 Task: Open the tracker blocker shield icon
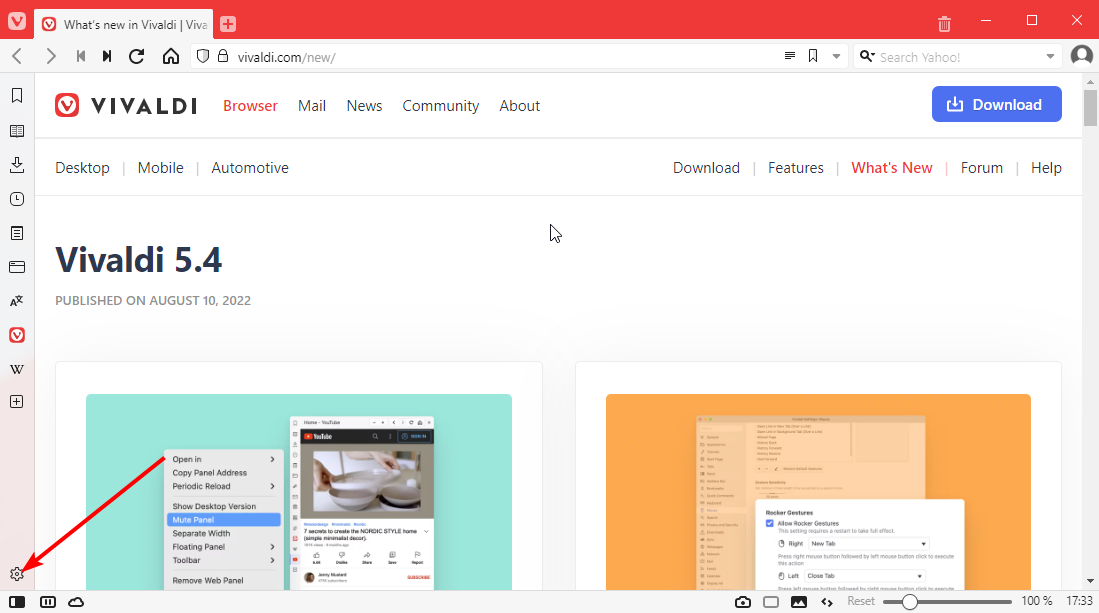(203, 56)
